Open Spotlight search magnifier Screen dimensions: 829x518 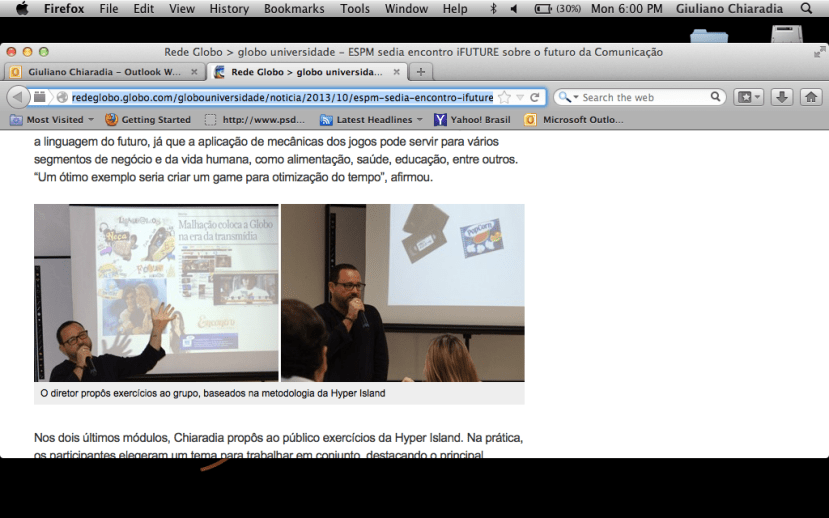[x=806, y=8]
